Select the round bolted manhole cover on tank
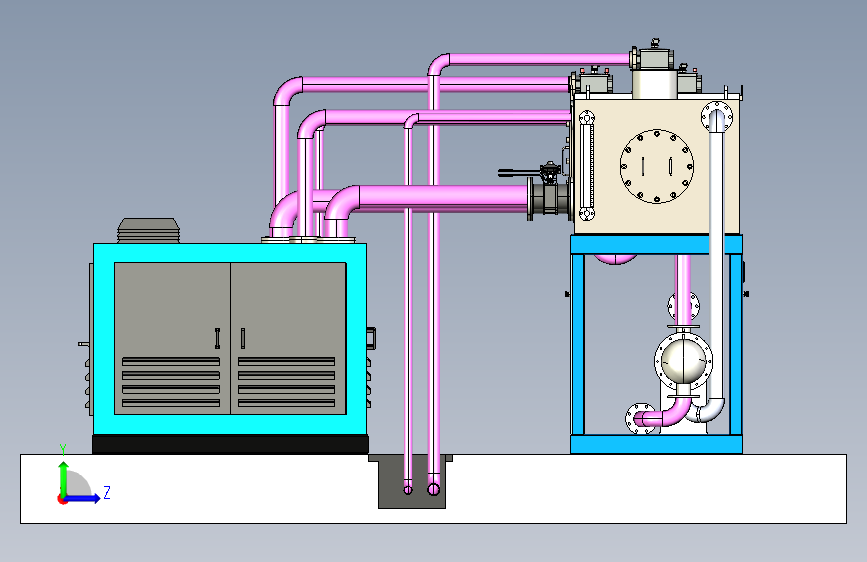This screenshot has width=867, height=562. 656,166
